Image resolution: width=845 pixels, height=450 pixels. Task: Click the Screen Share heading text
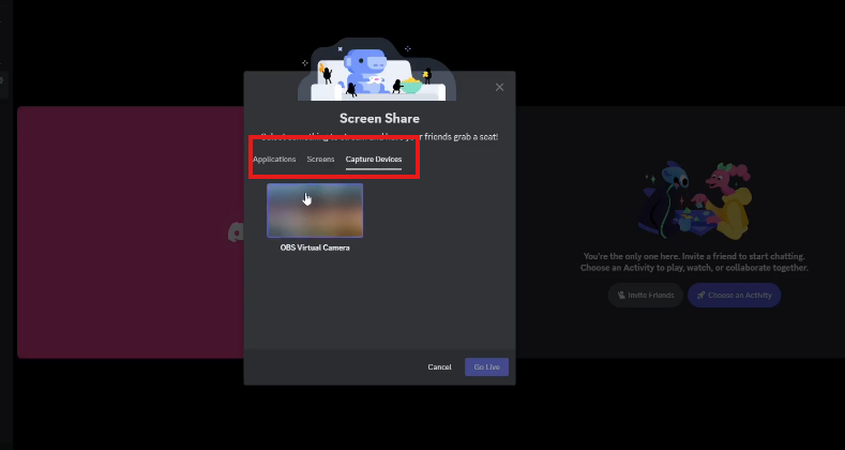coord(379,119)
